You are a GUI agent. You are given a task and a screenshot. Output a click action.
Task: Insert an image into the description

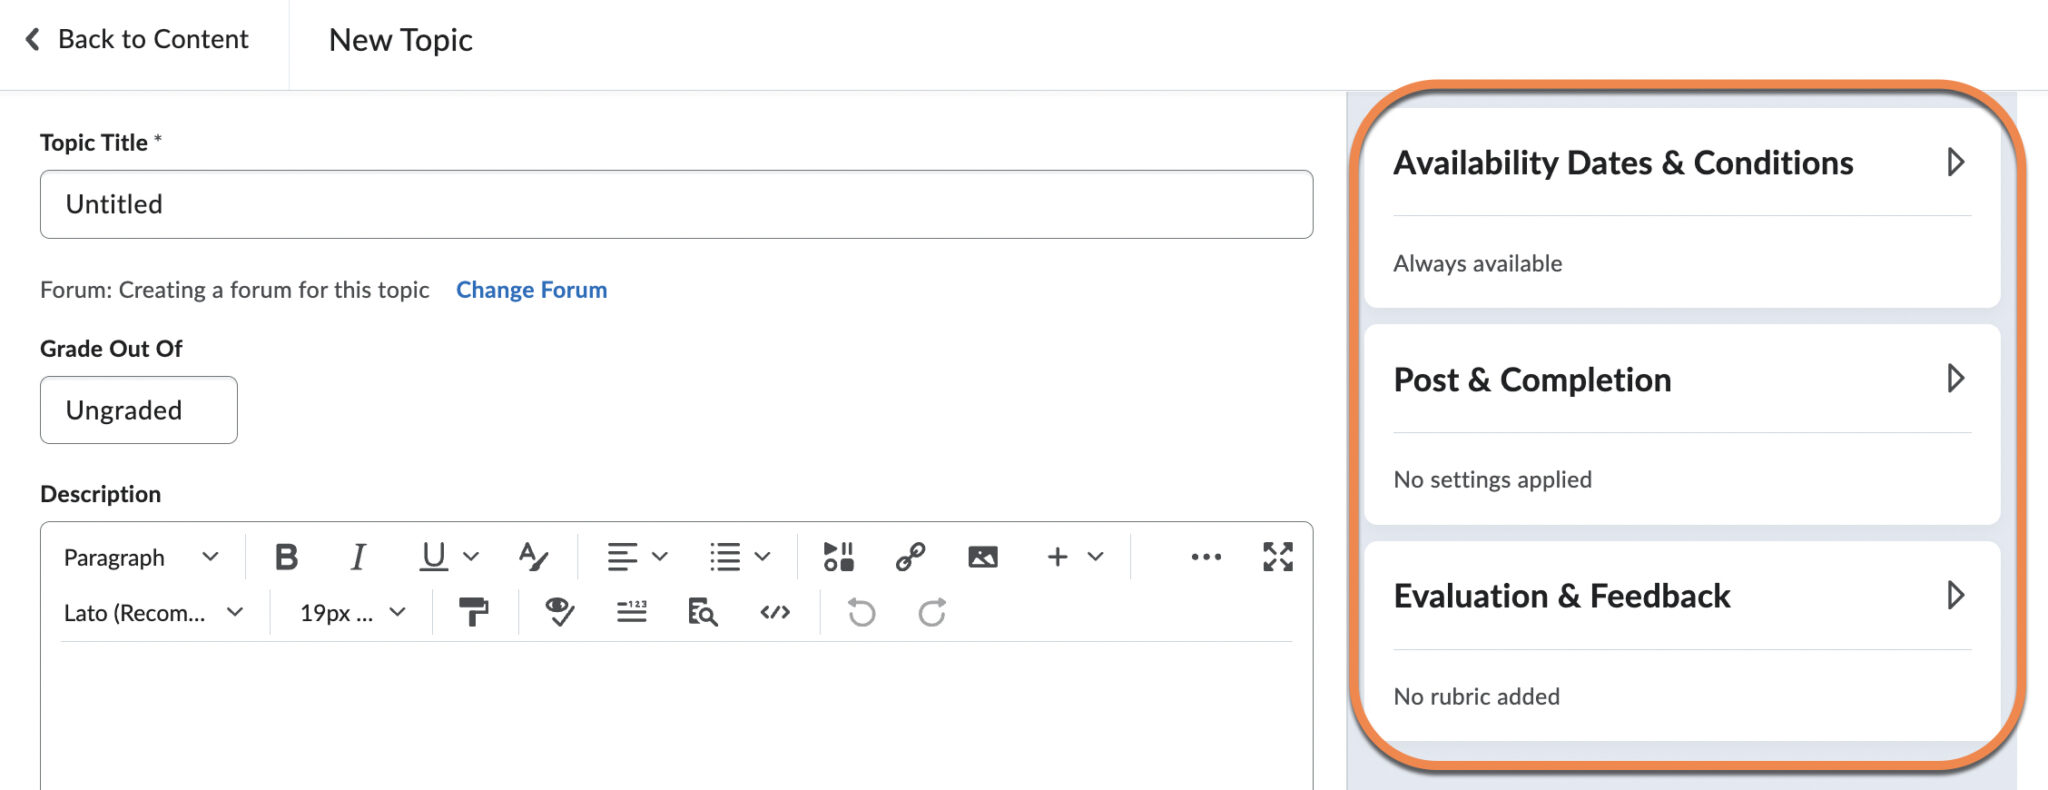(x=983, y=557)
